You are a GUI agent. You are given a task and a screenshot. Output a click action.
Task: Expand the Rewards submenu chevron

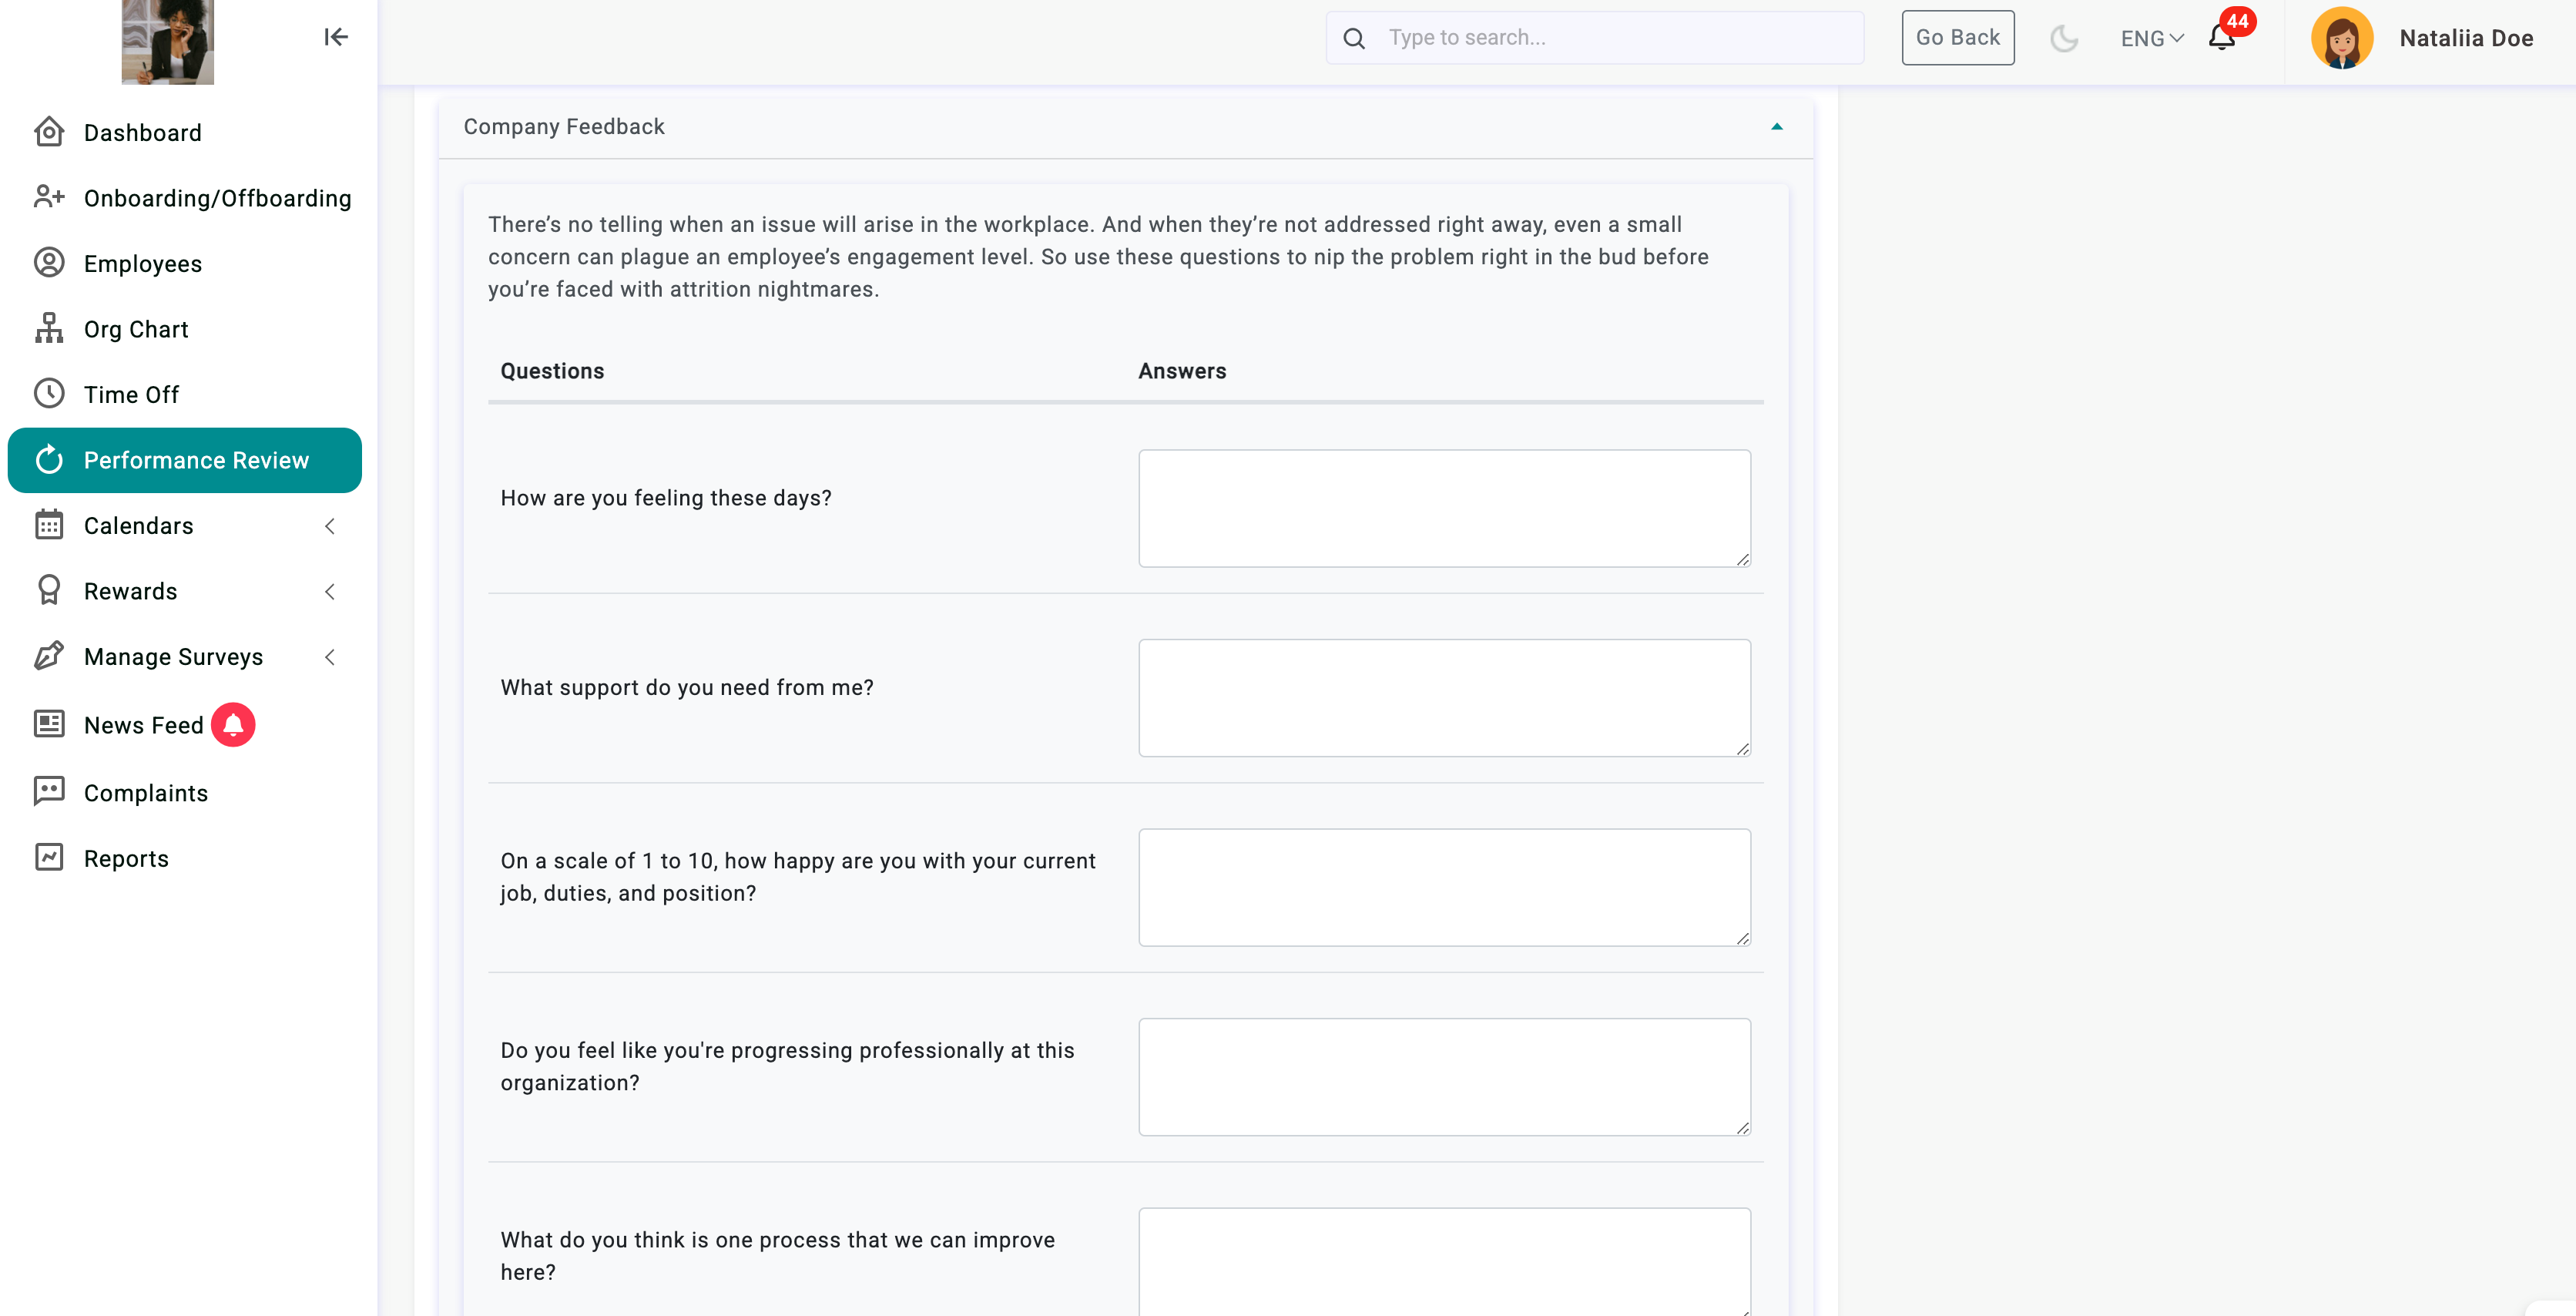[330, 591]
